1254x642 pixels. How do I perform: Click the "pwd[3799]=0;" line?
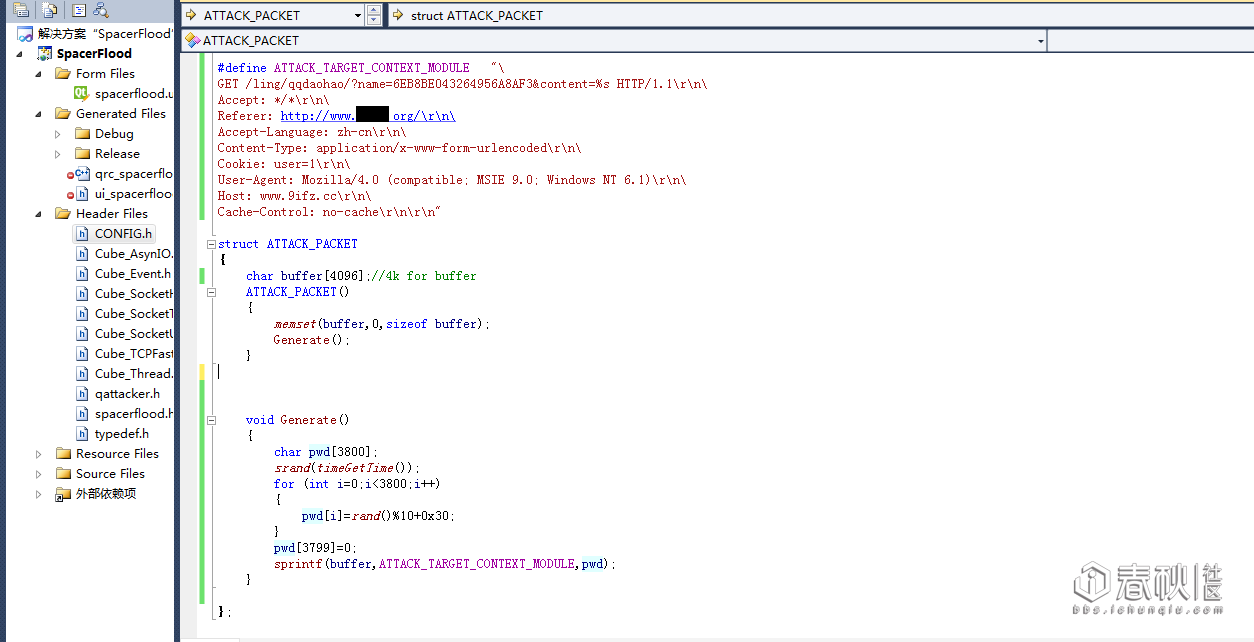click(315, 548)
